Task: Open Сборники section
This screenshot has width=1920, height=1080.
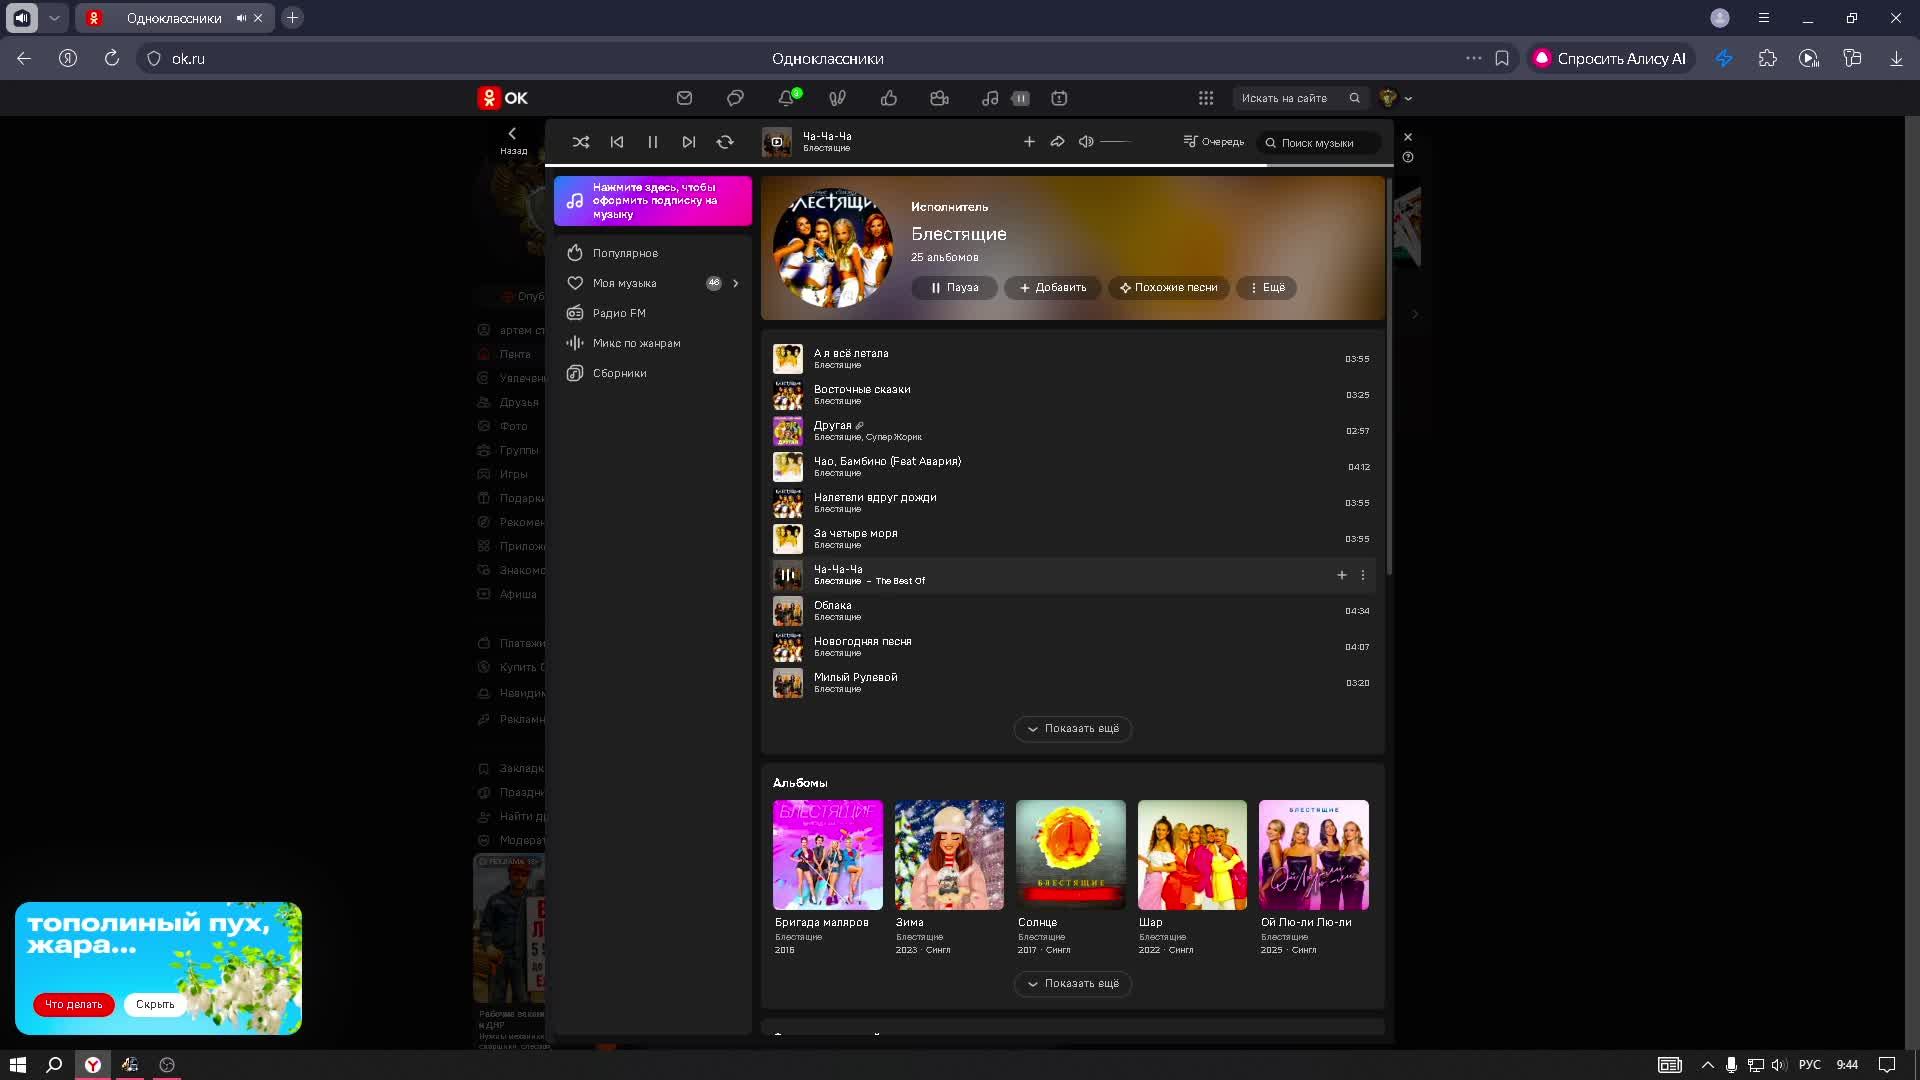Action: point(653,373)
